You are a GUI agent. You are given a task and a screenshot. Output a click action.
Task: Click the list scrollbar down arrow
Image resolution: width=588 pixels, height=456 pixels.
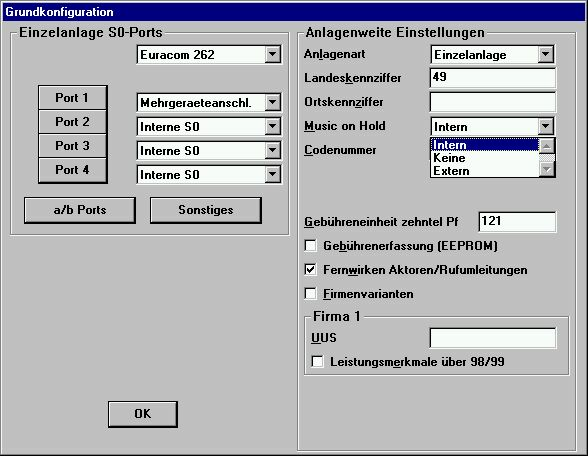(547, 170)
